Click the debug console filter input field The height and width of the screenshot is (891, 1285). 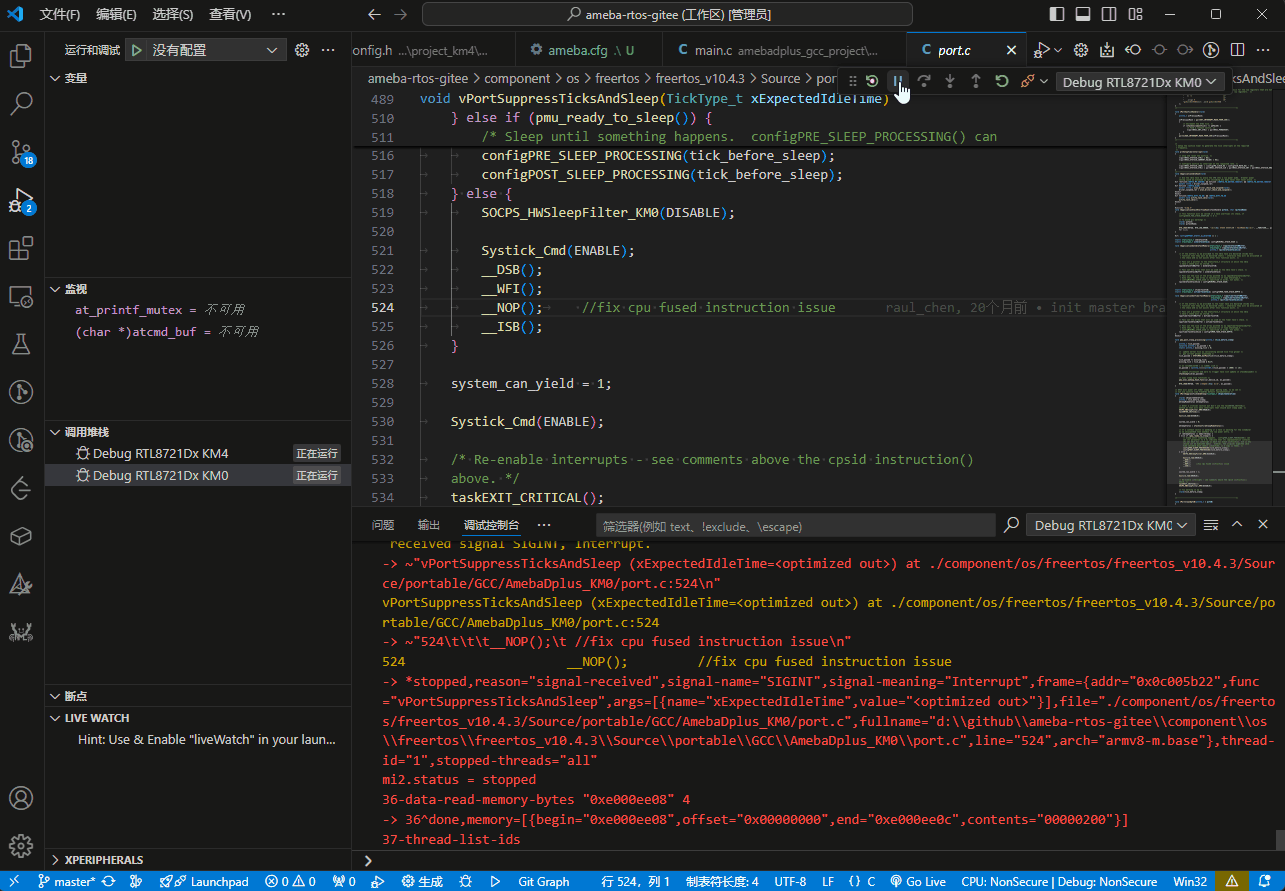[796, 526]
